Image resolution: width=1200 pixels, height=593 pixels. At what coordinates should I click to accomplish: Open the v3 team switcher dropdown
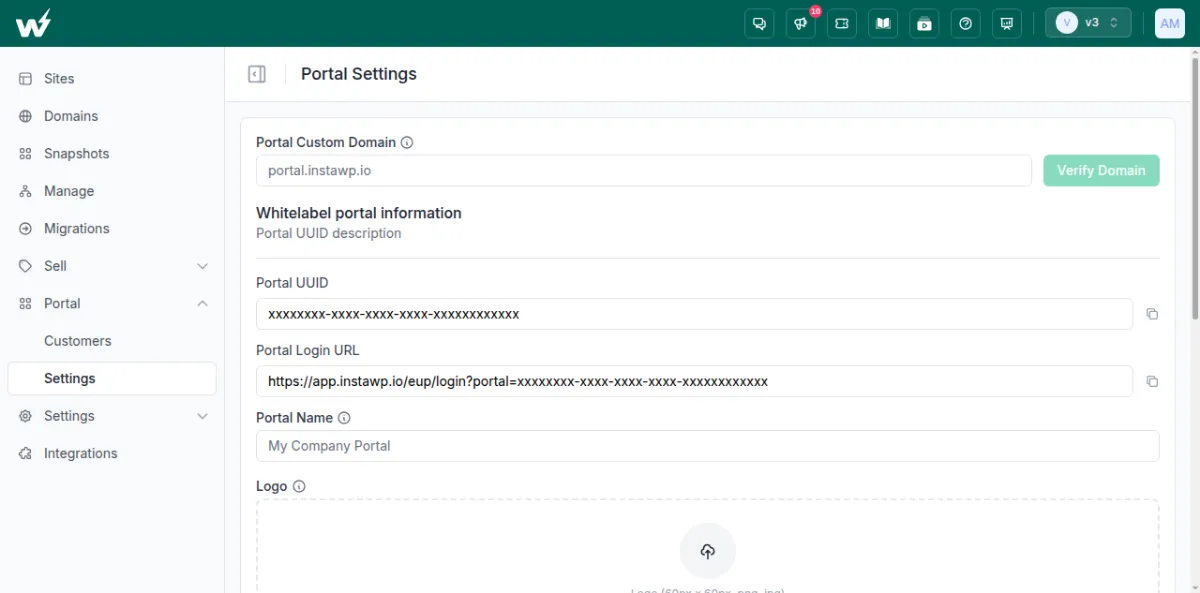[1088, 23]
